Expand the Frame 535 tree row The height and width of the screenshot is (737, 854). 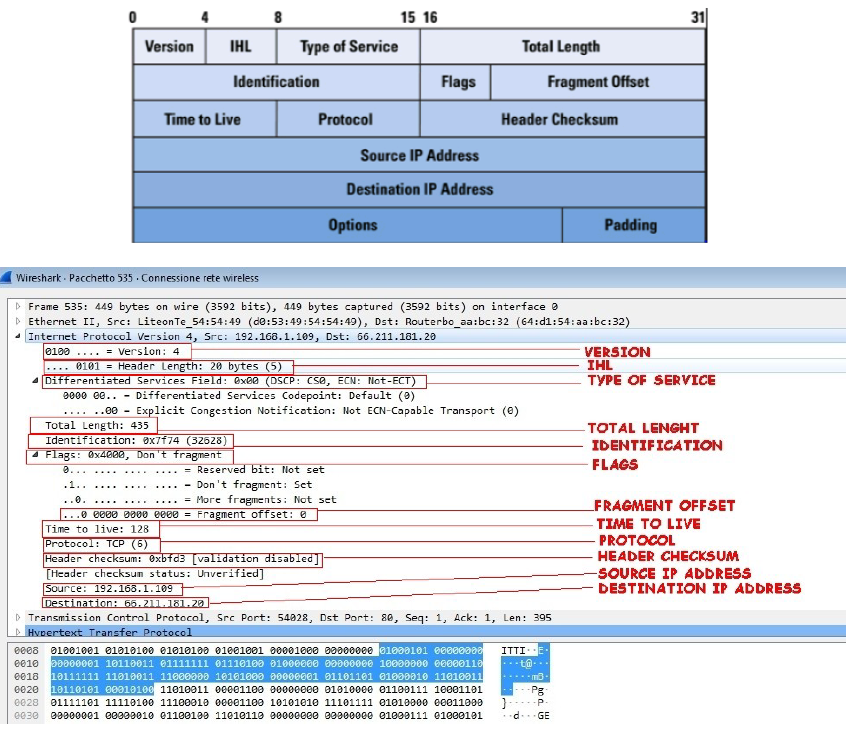[x=18, y=307]
